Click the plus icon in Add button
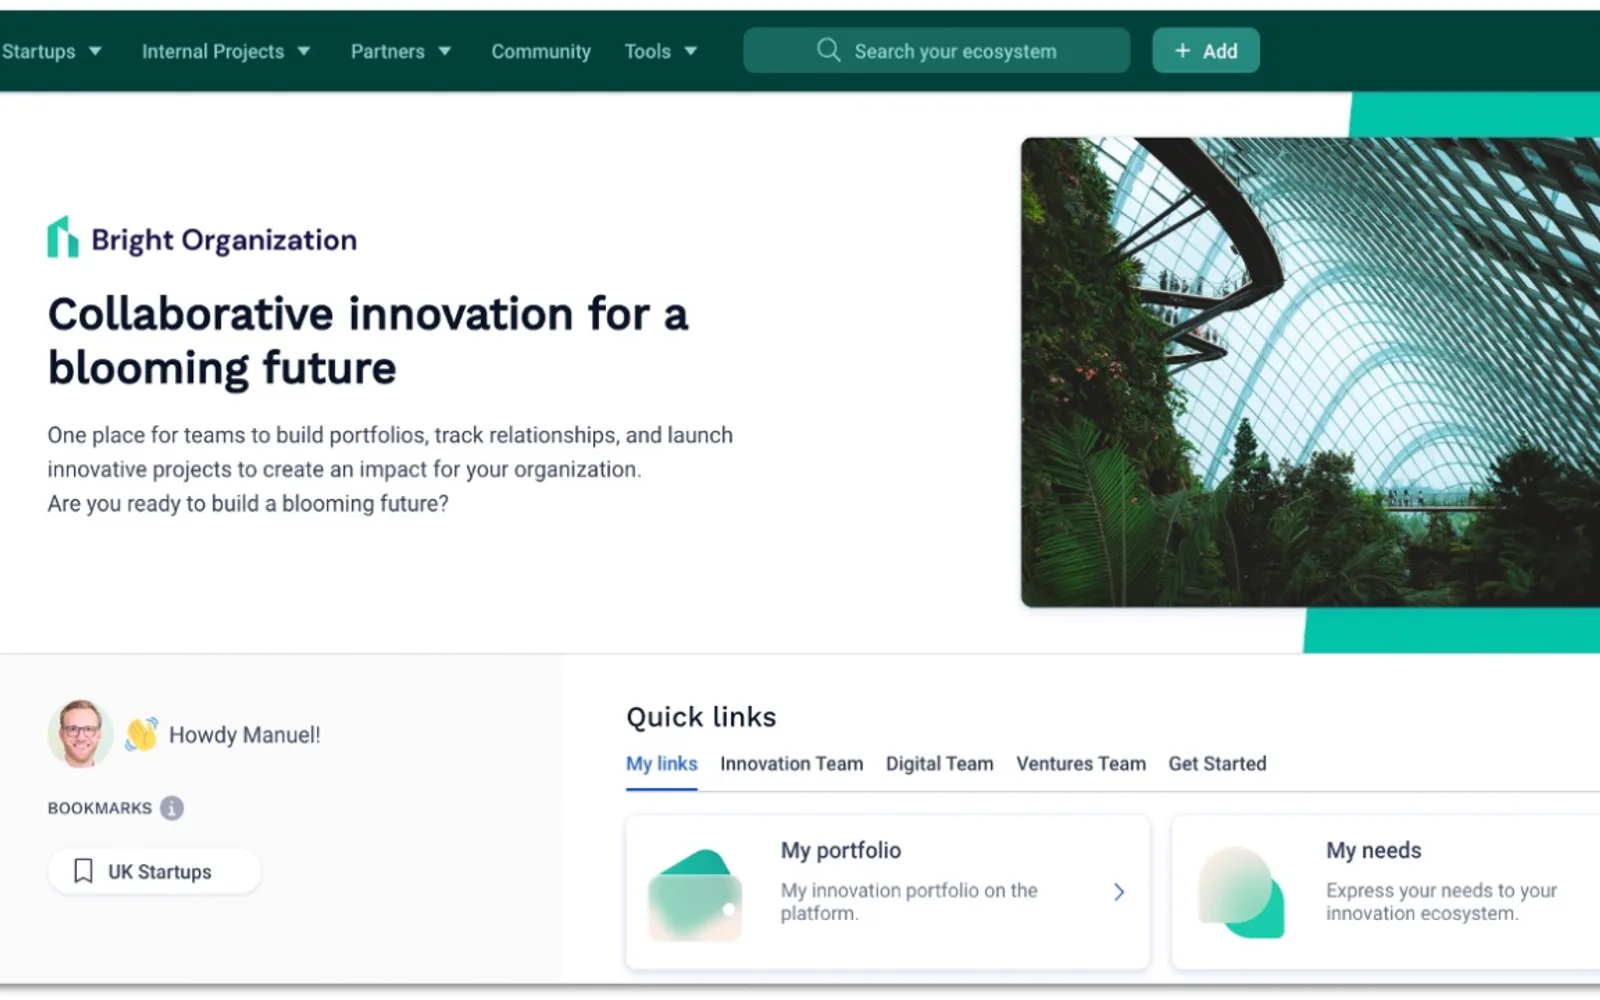Image resolution: width=1600 pixels, height=1000 pixels. pyautogui.click(x=1182, y=51)
